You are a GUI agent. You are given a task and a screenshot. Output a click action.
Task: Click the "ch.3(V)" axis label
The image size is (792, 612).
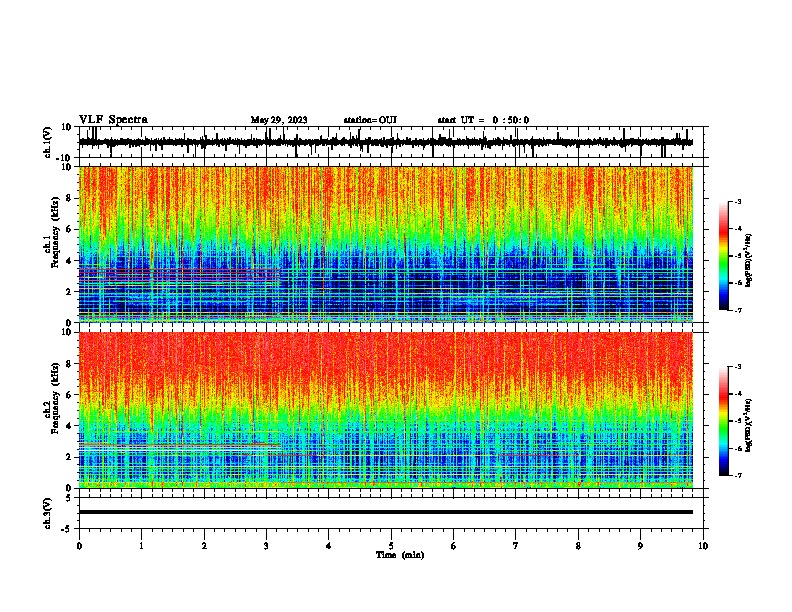click(48, 513)
